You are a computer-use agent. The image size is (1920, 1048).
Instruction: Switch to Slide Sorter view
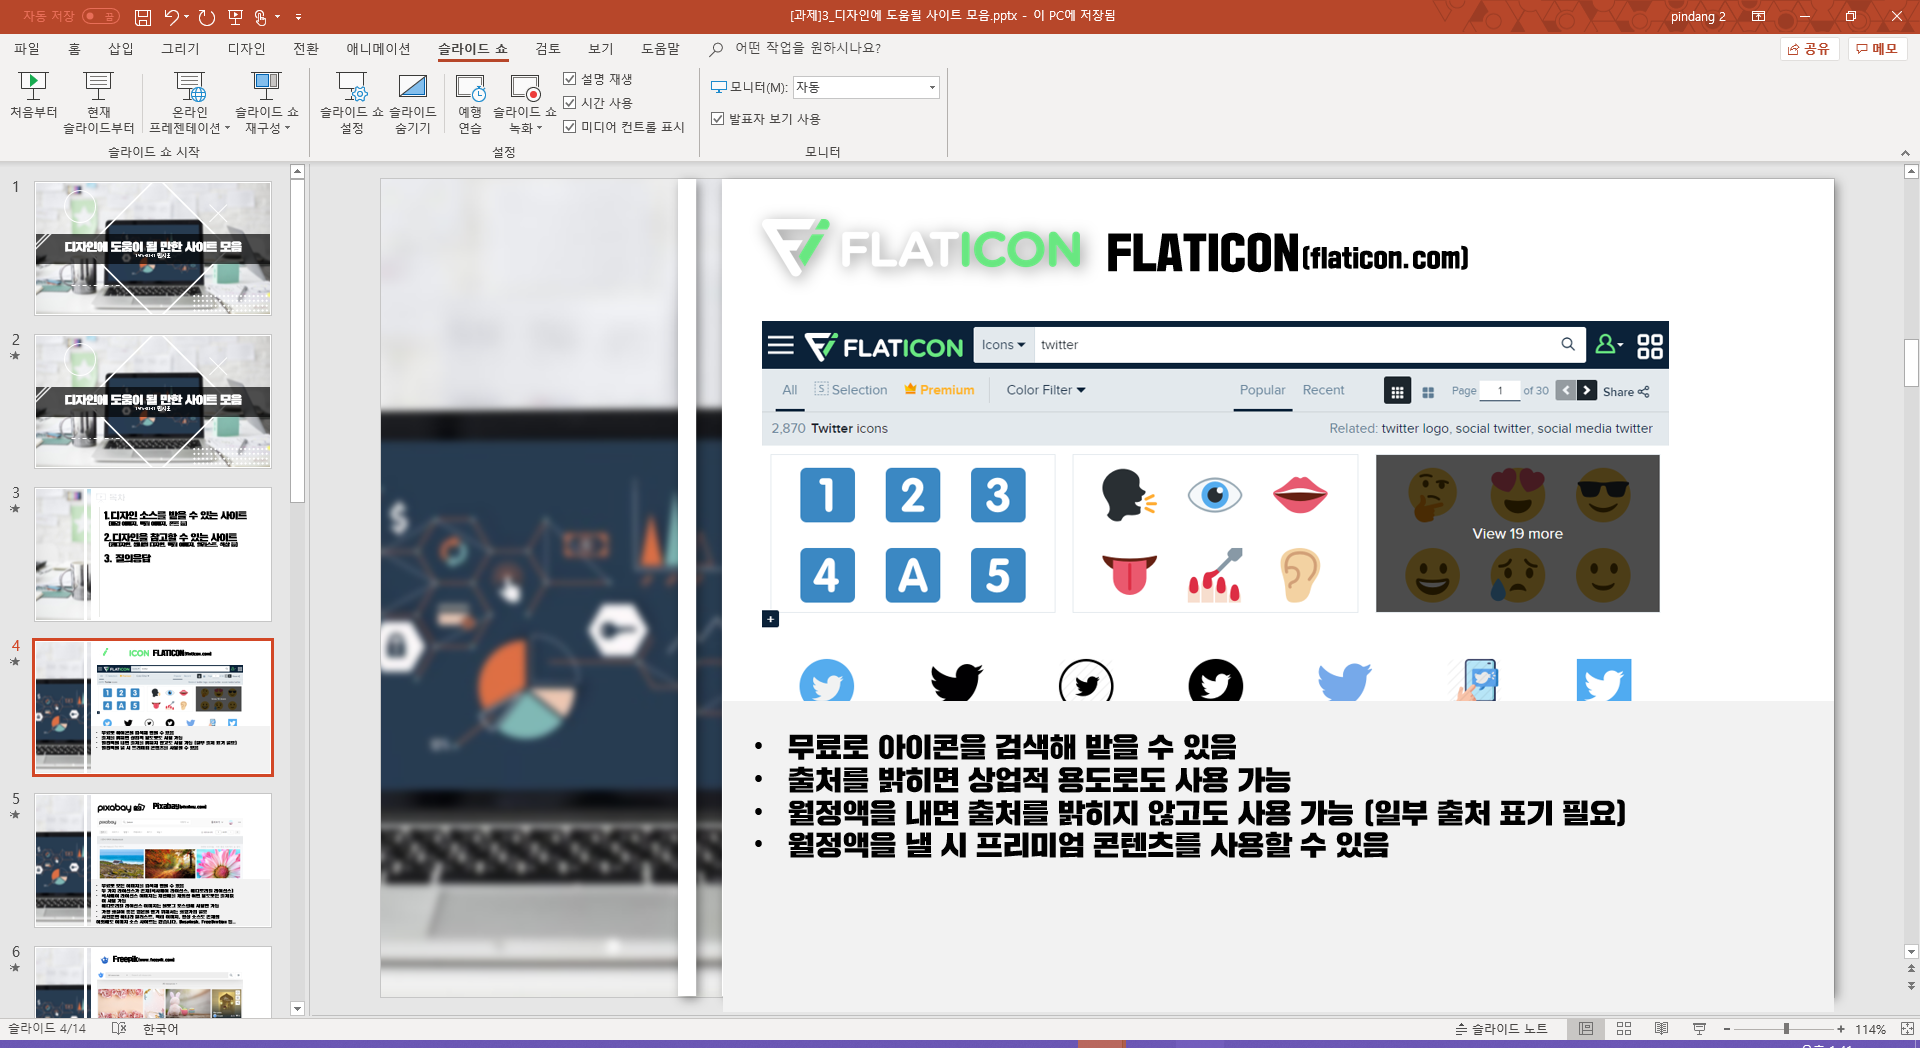pos(1624,1028)
